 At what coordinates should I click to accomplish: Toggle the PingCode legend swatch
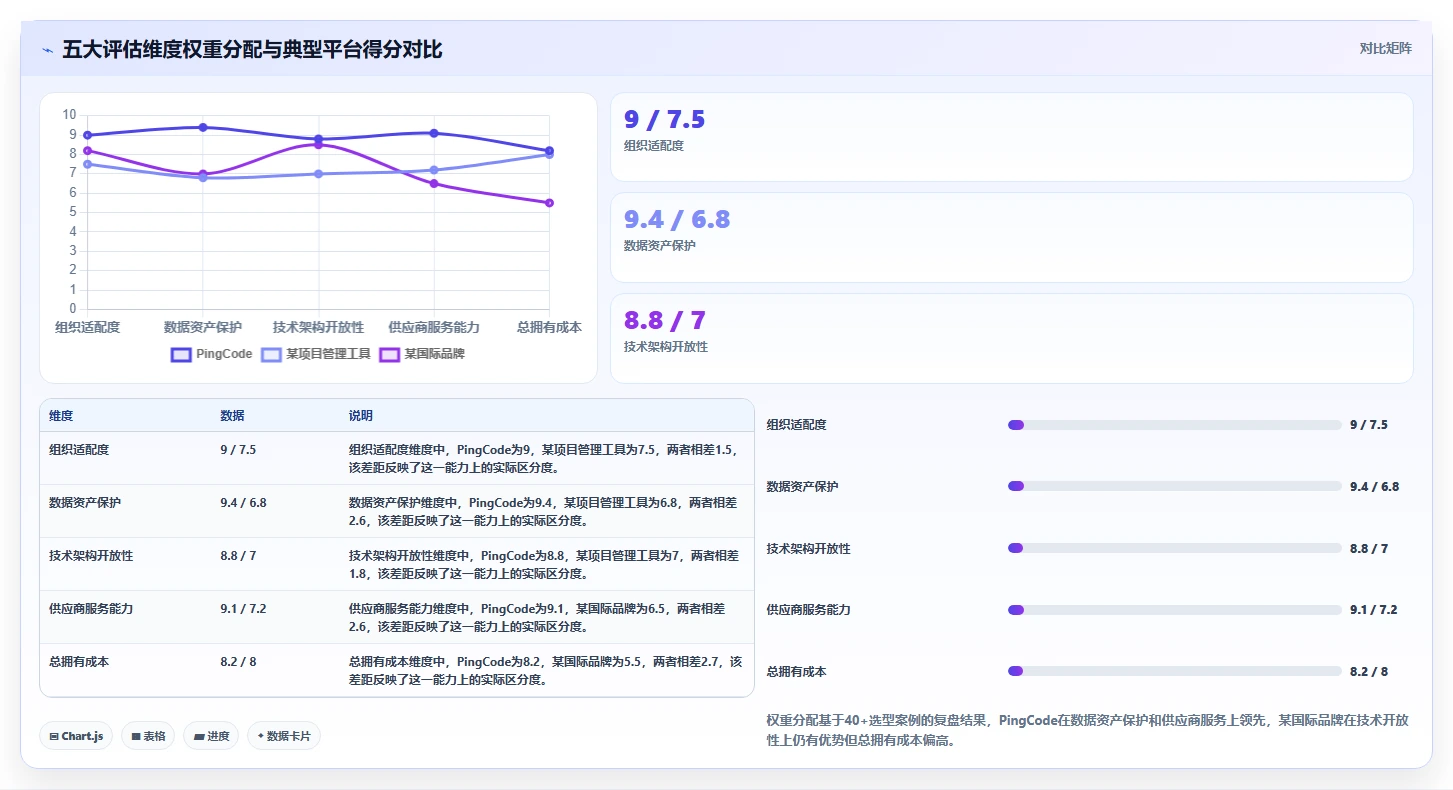tap(181, 354)
